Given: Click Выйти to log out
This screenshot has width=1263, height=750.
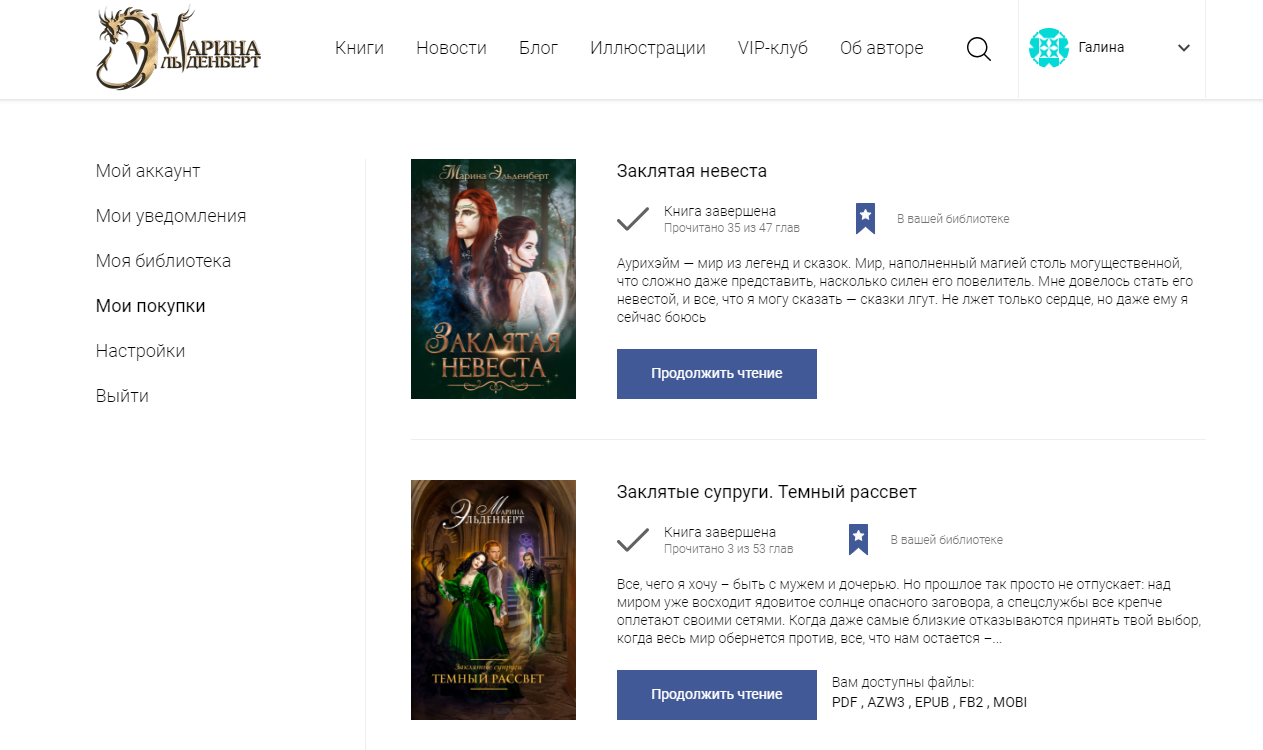Looking at the screenshot, I should tap(122, 396).
